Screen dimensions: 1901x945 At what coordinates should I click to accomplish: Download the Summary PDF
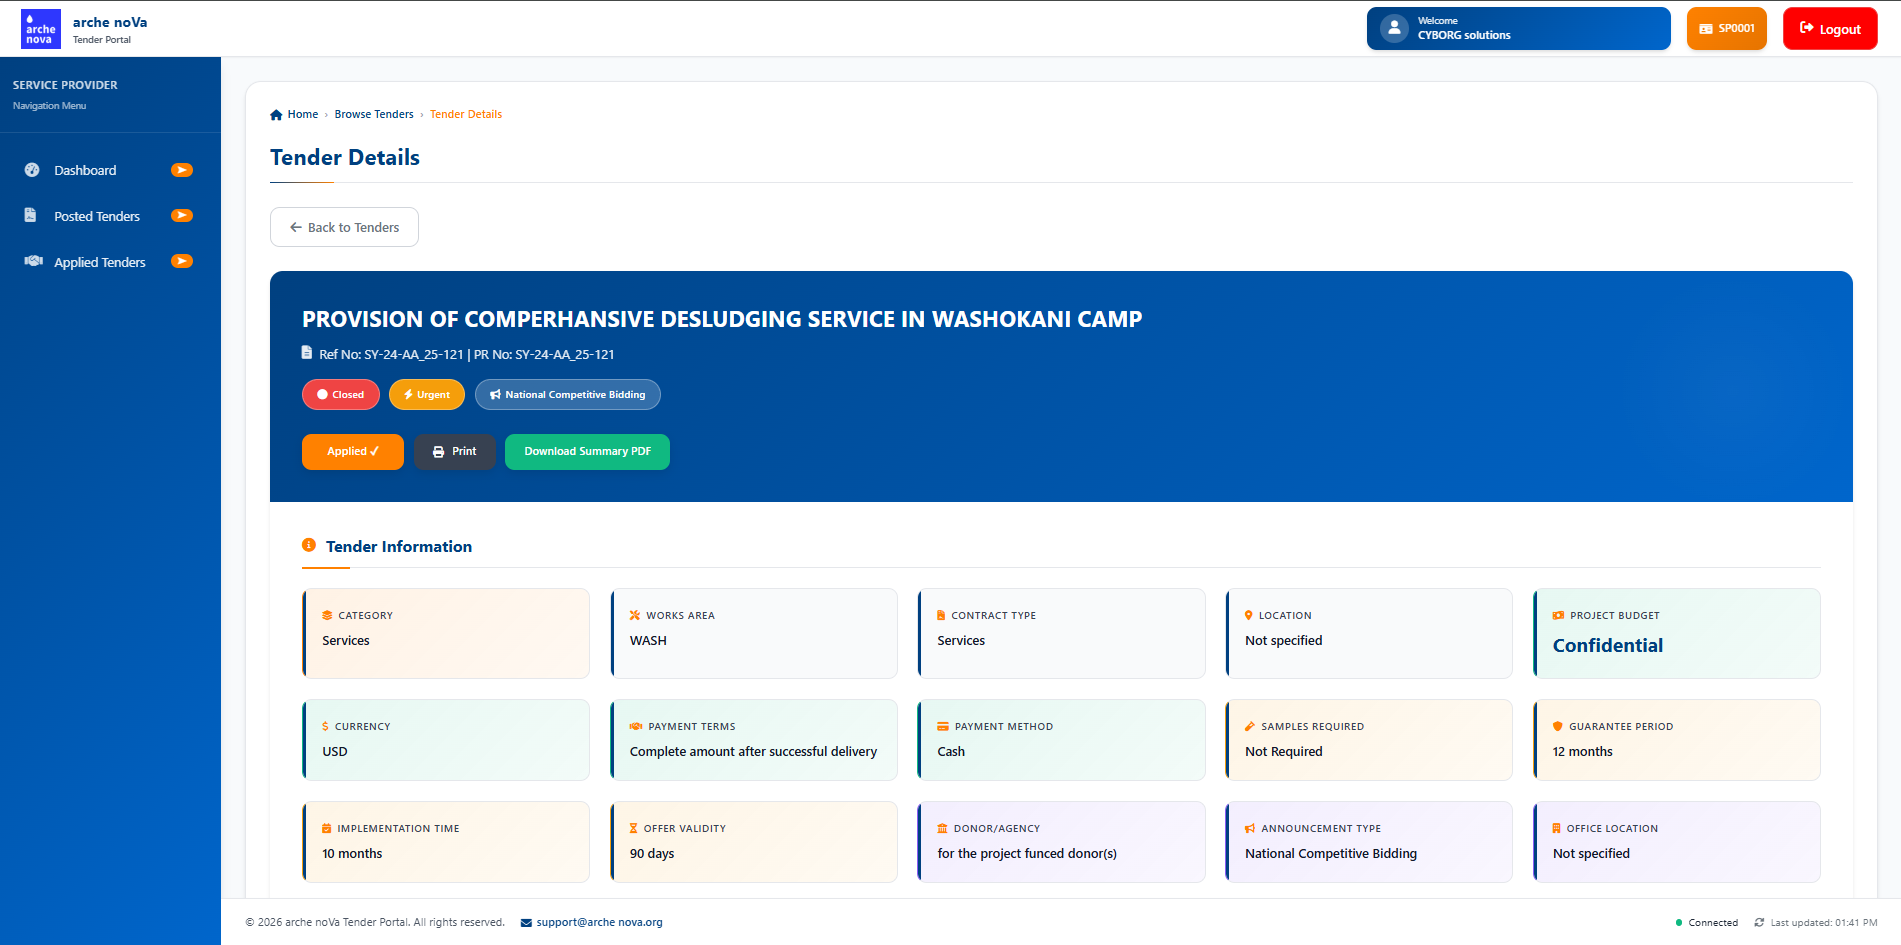tap(587, 452)
